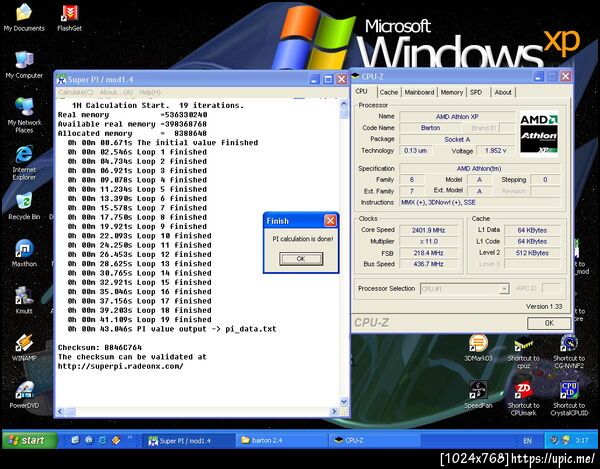
Task: Click Super PI horizontal scrollbar left arrow
Action: click(60, 411)
